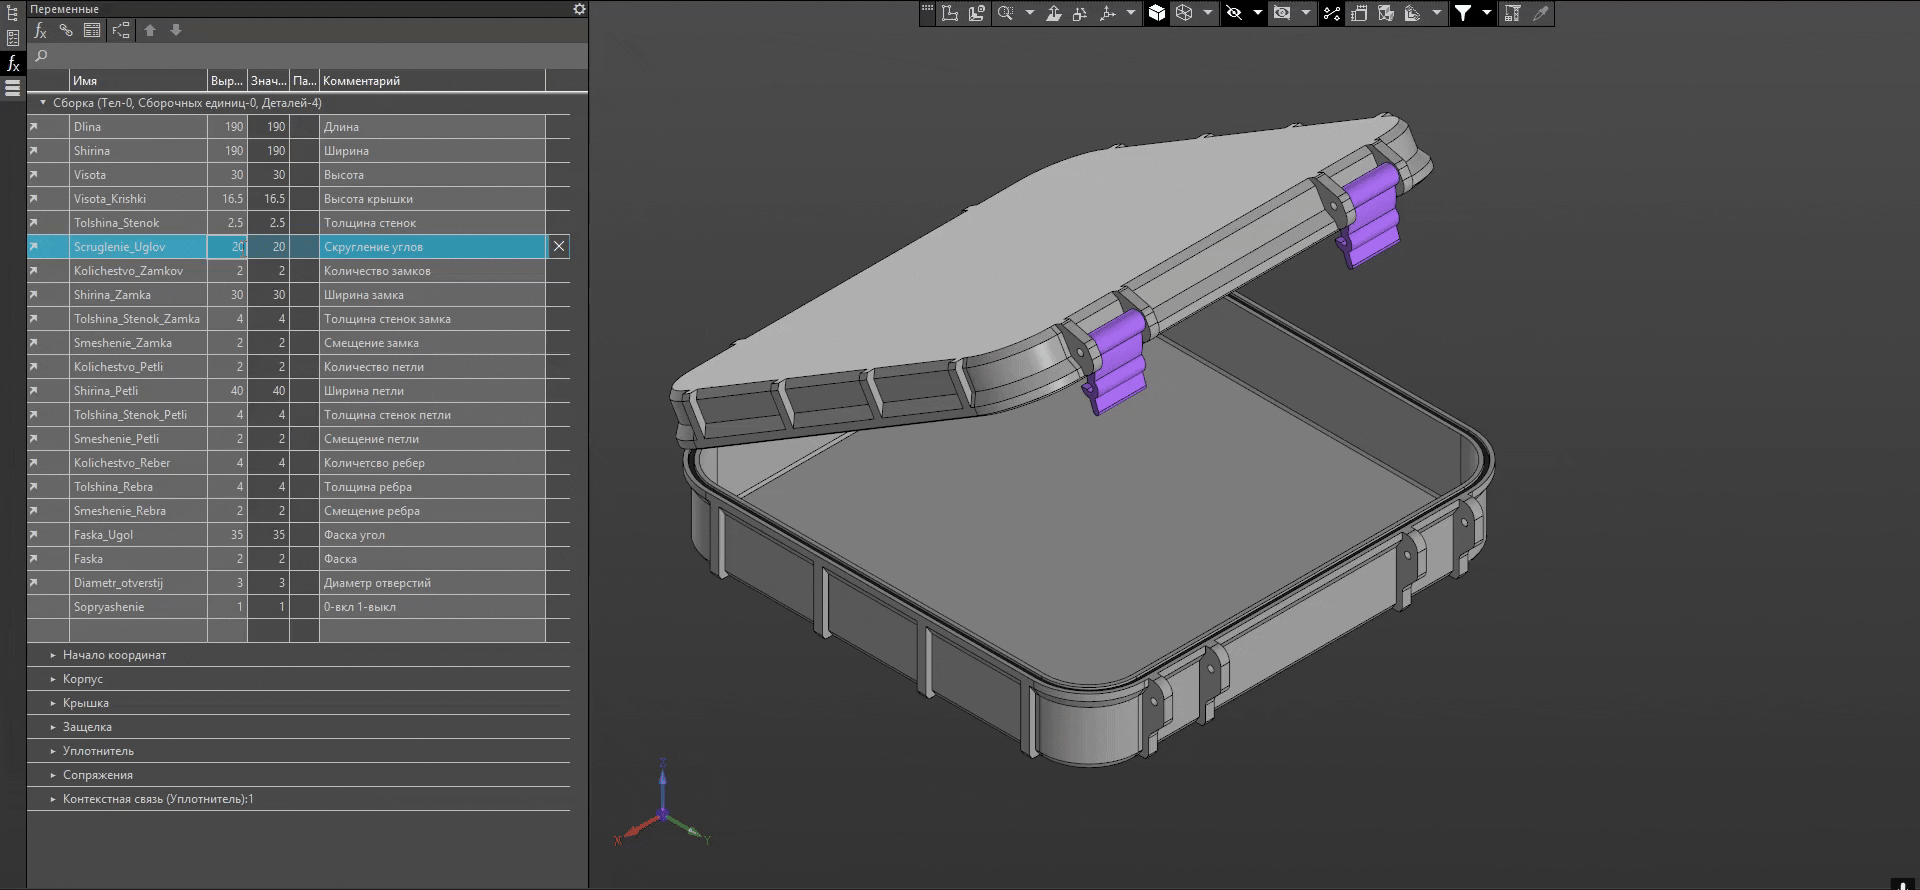Click the sketch contour icon in view toolbar
The height and width of the screenshot is (890, 1920).
click(950, 13)
